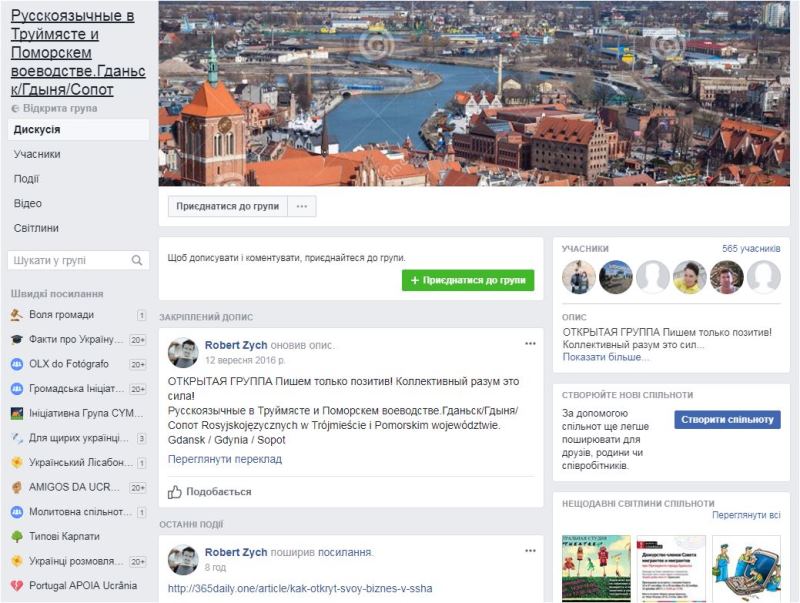Select the Відео tab in sidebar
The height and width of the screenshot is (603, 800).
tap(28, 203)
